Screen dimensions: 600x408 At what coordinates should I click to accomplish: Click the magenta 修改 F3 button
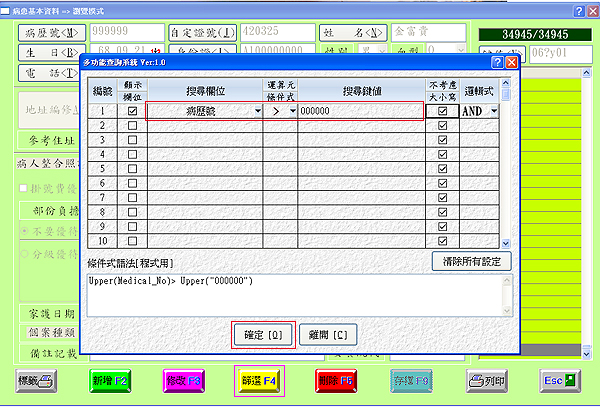[x=184, y=381]
